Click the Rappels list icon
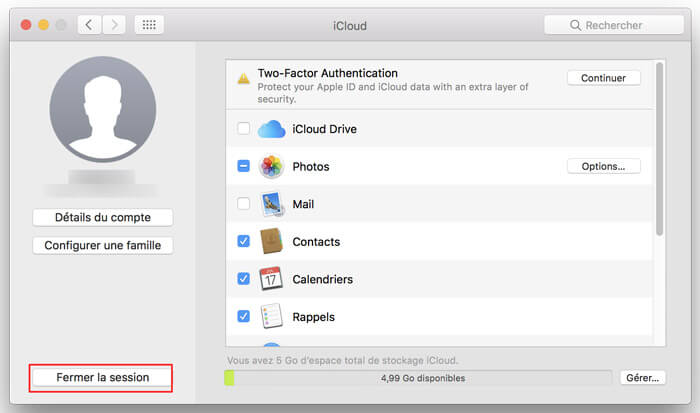Viewport: 700px width, 413px height. point(271,316)
